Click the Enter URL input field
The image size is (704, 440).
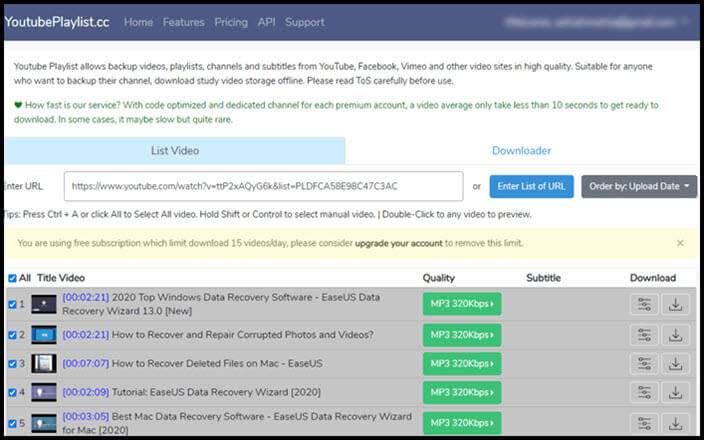click(263, 186)
